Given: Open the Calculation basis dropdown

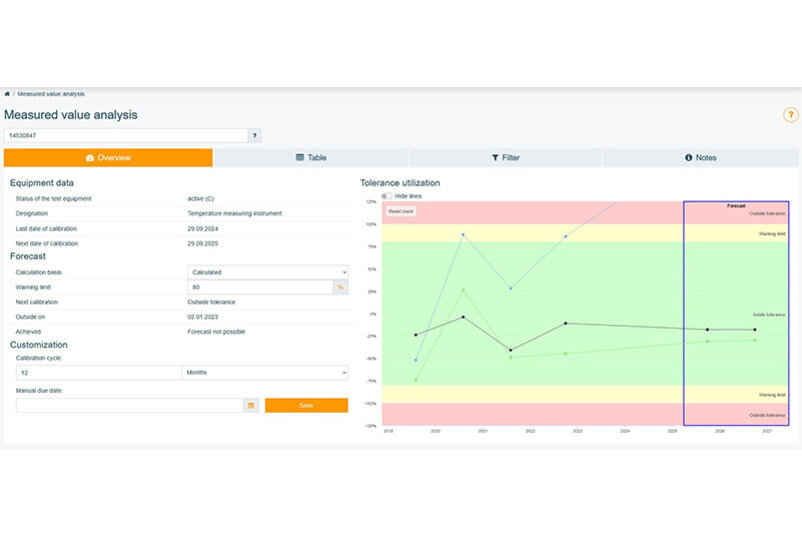Looking at the screenshot, I should pyautogui.click(x=268, y=272).
